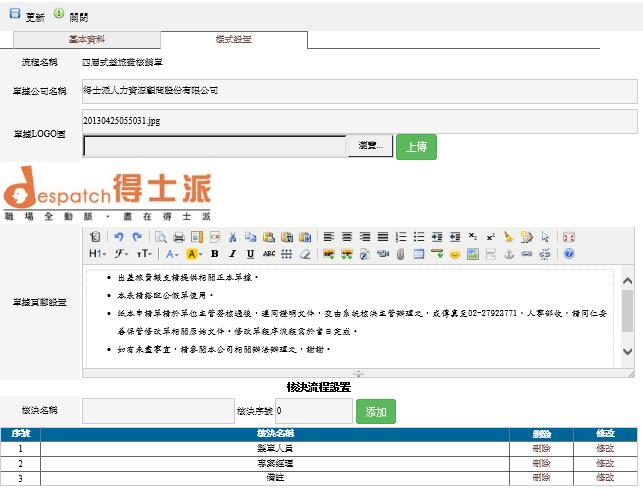The height and width of the screenshot is (490, 643).
Task: Click the anchor icon in editor
Action: [508, 254]
